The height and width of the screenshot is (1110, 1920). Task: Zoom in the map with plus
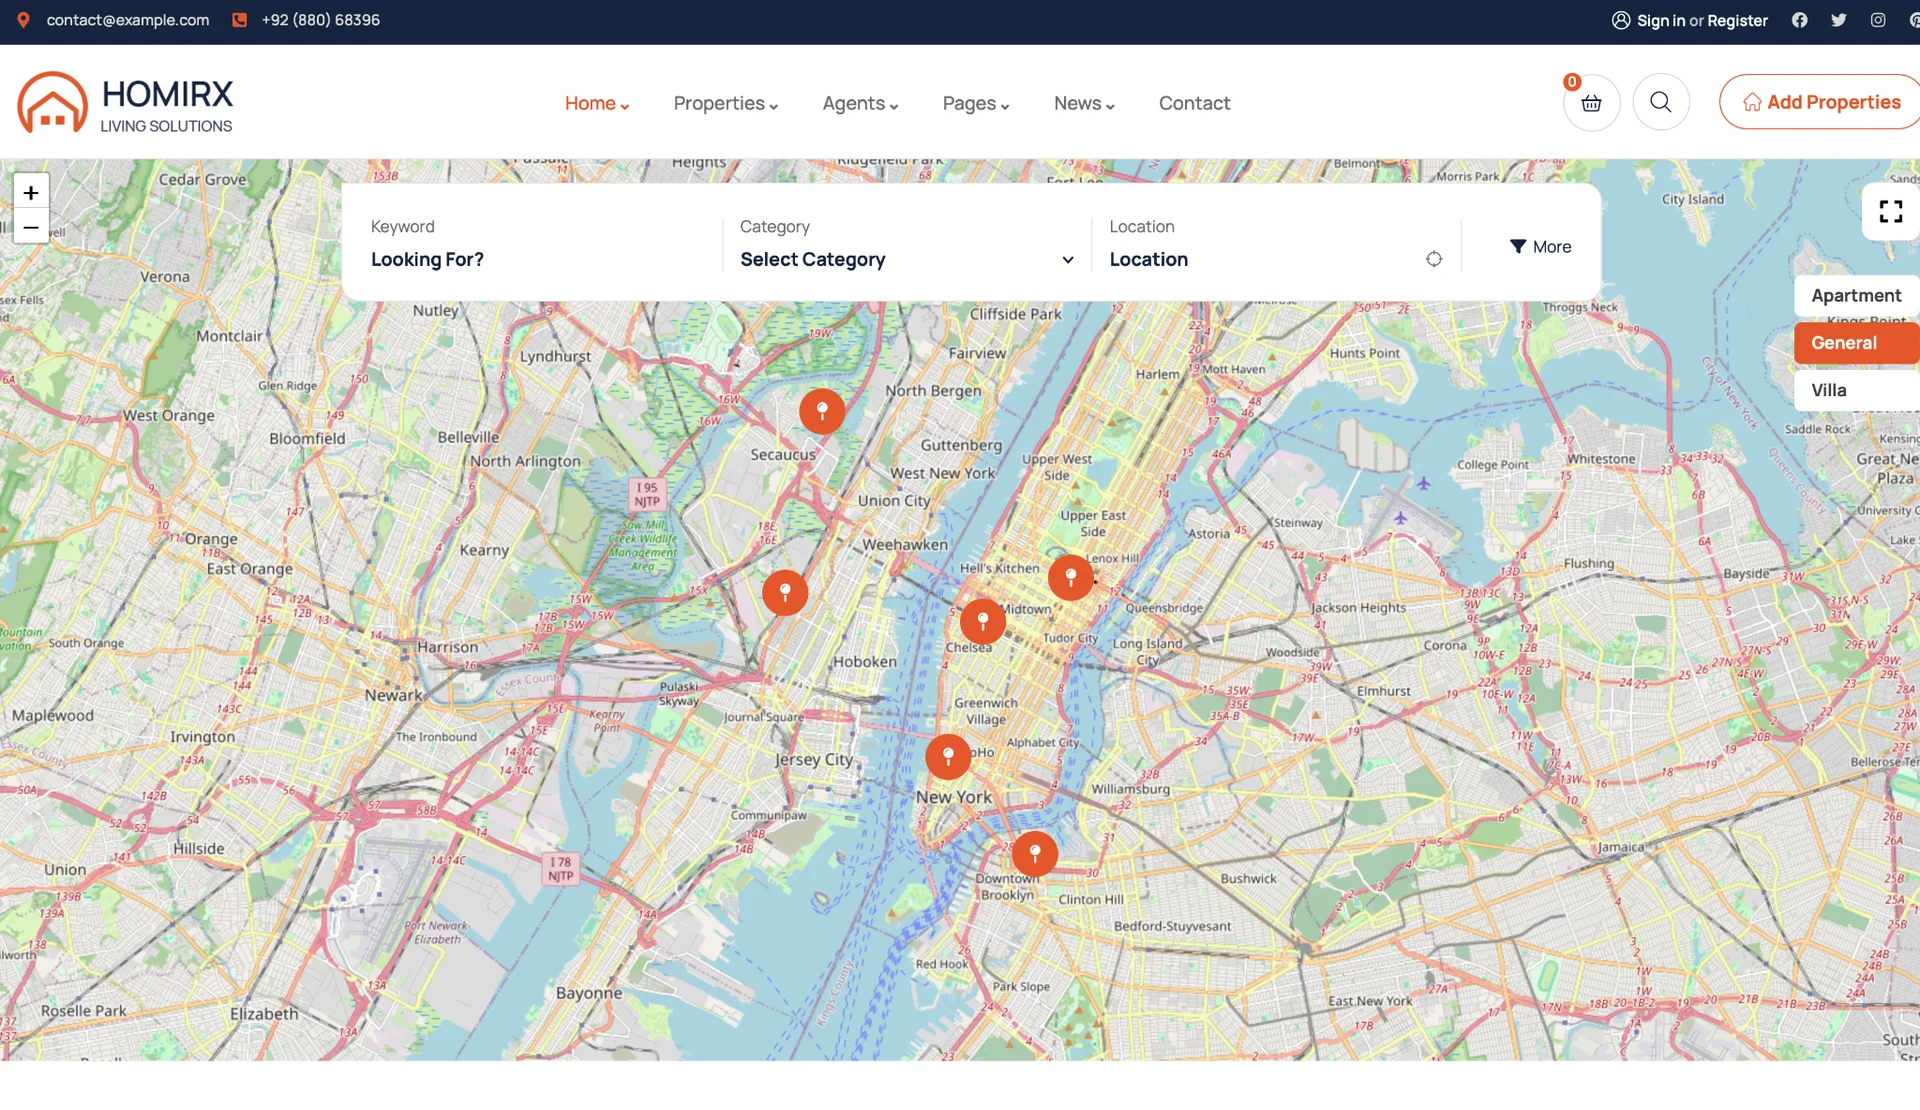31,193
